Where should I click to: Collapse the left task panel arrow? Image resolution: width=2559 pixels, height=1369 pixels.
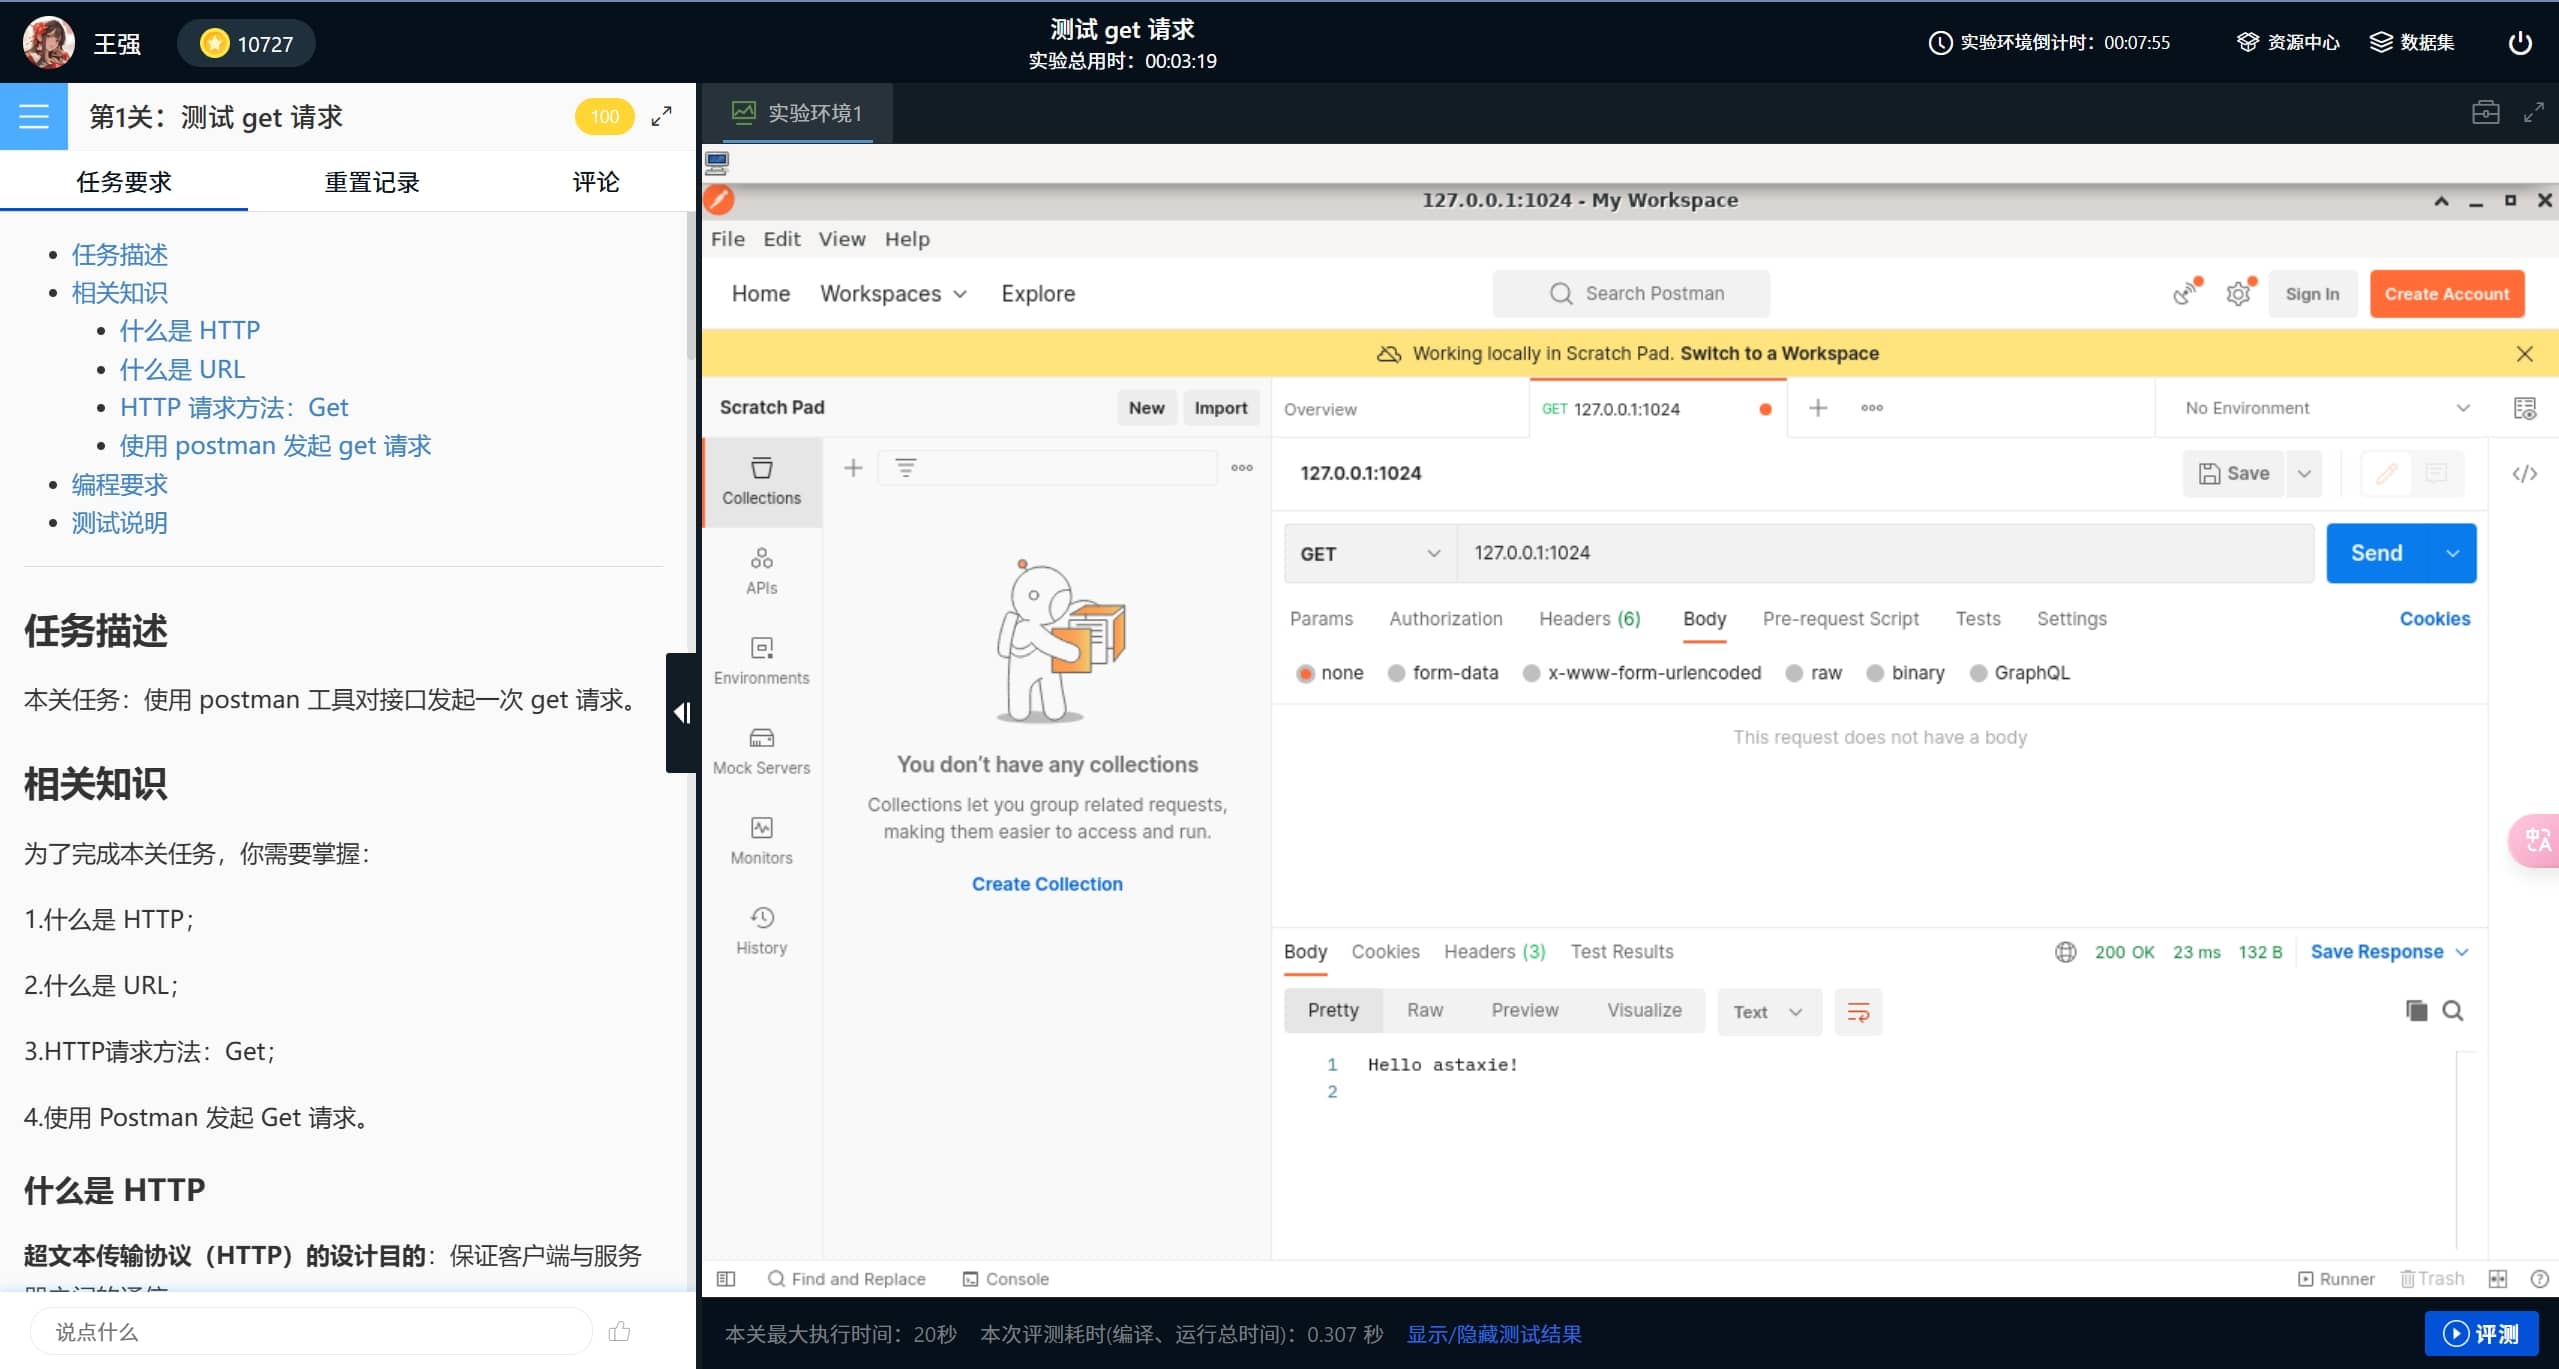682,712
